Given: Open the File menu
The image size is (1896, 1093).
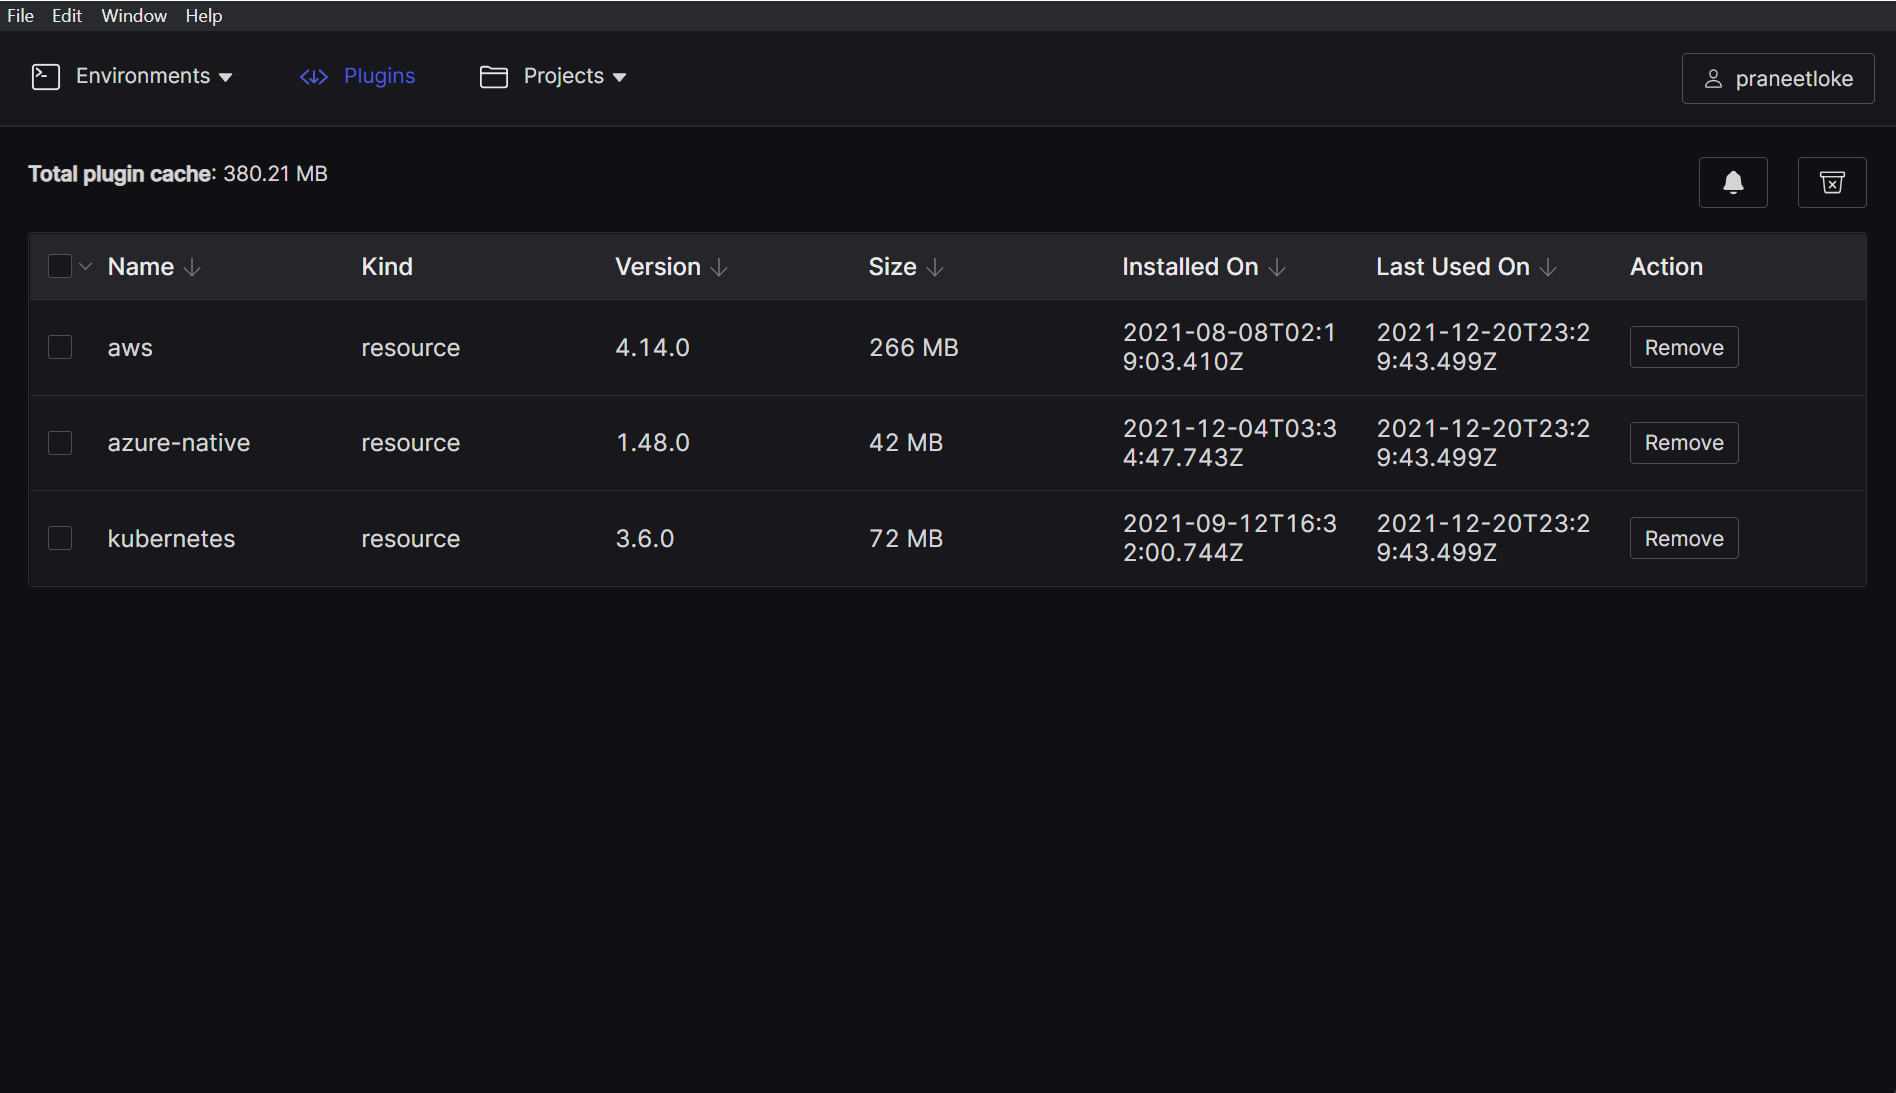Looking at the screenshot, I should click(x=20, y=15).
